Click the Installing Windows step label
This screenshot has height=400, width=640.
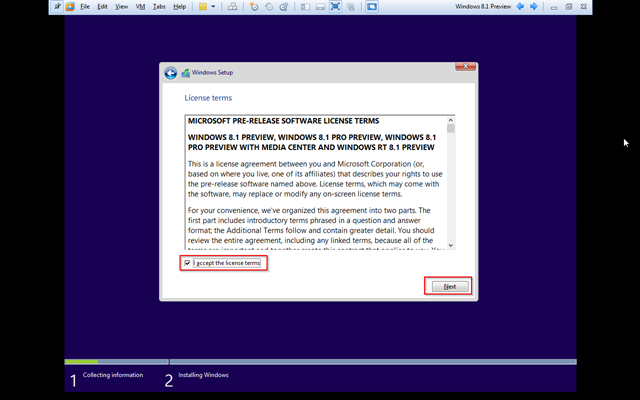coord(203,375)
